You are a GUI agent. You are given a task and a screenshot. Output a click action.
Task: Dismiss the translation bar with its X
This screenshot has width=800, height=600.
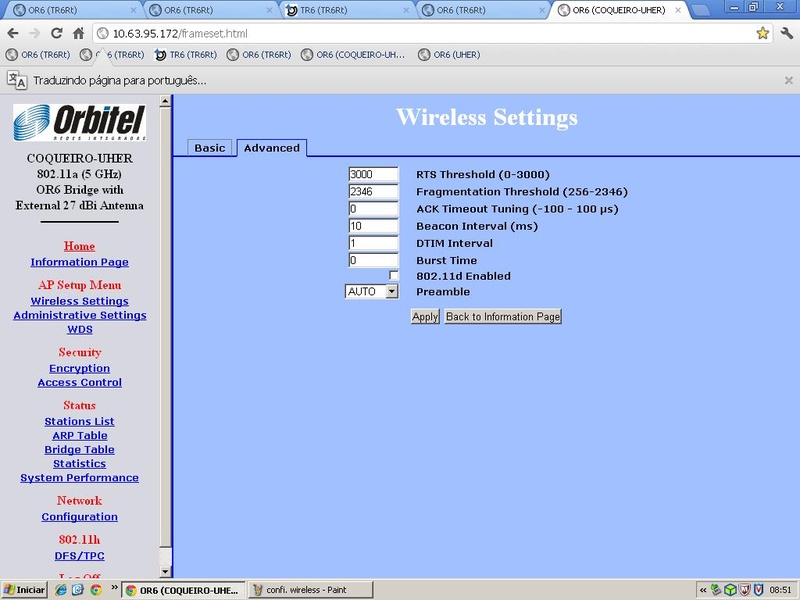tap(788, 80)
